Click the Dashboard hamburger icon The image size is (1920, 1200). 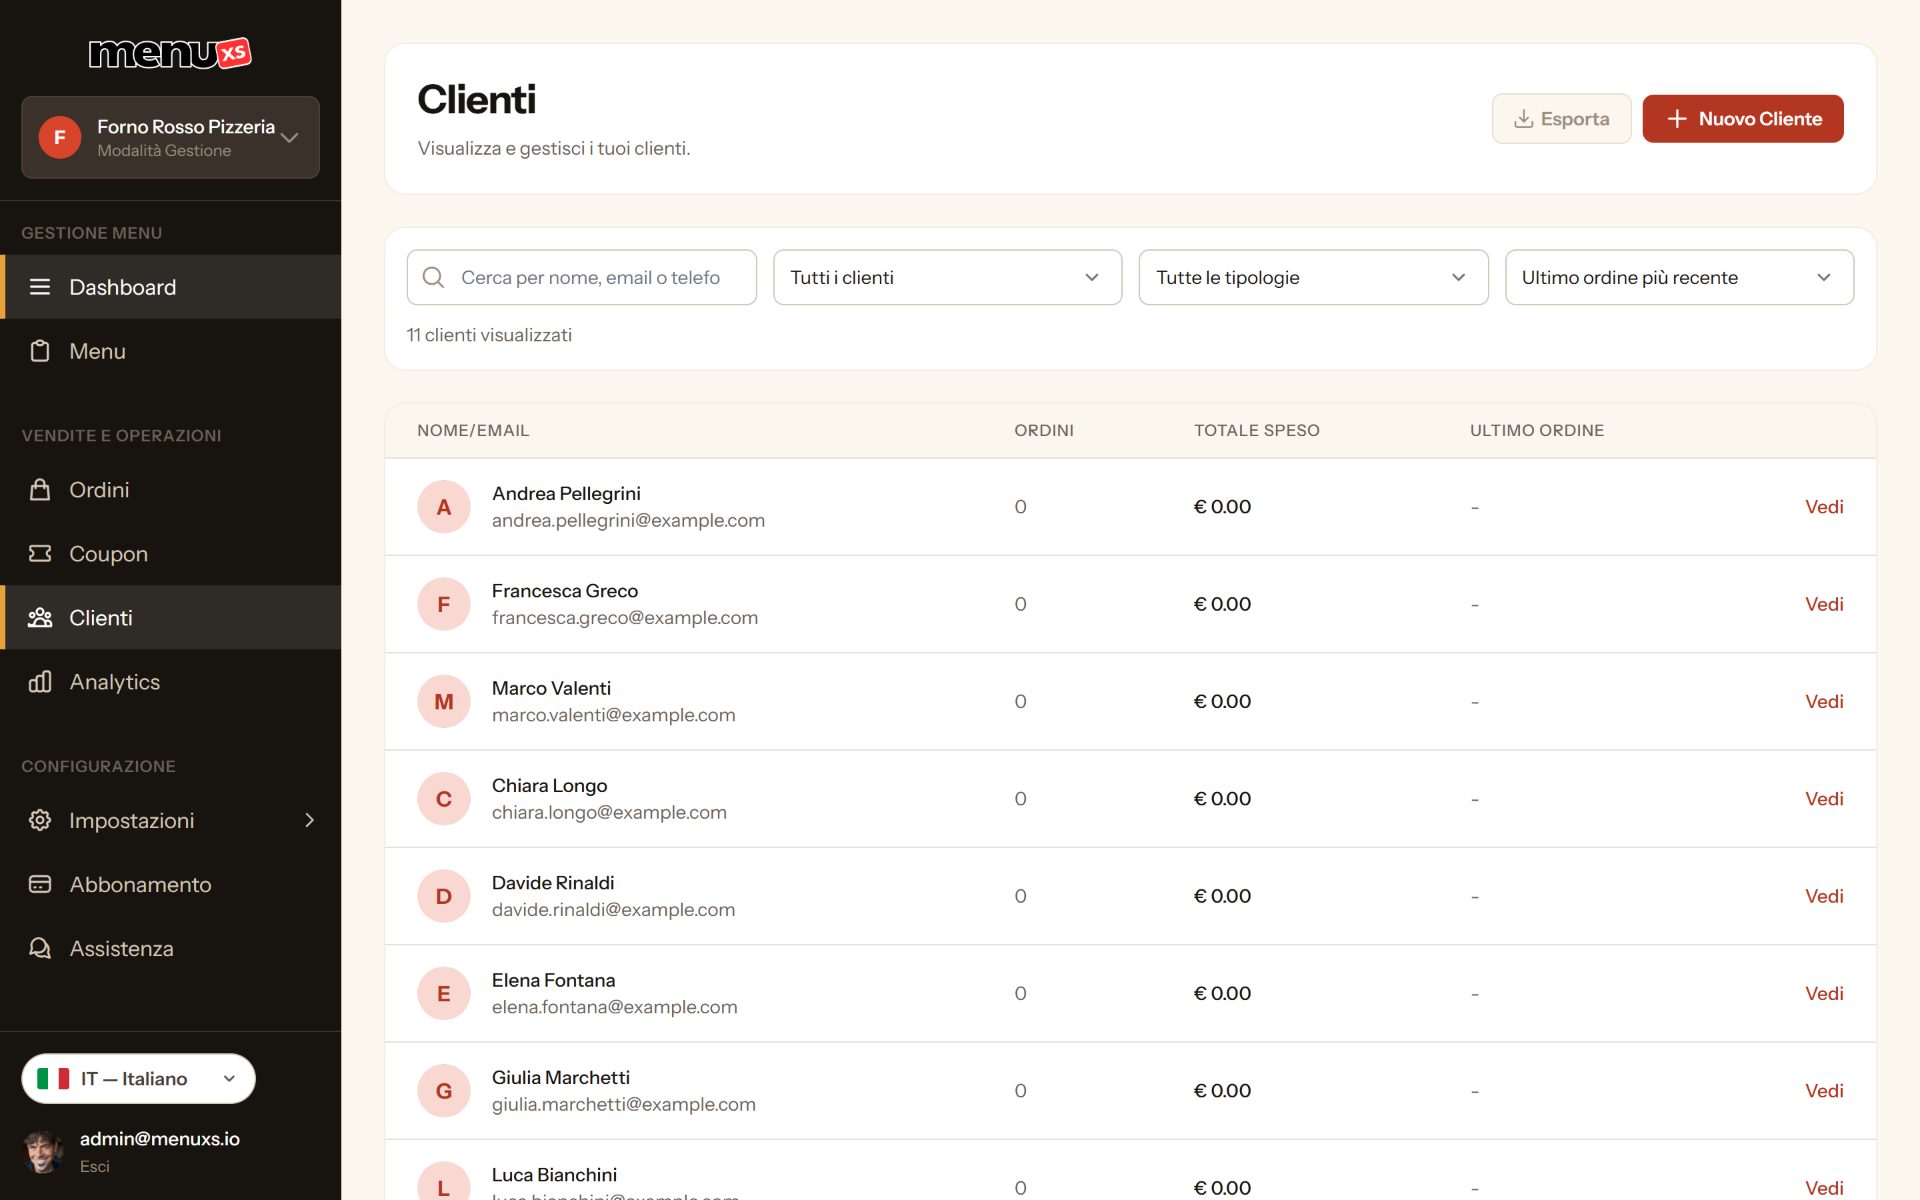click(40, 287)
